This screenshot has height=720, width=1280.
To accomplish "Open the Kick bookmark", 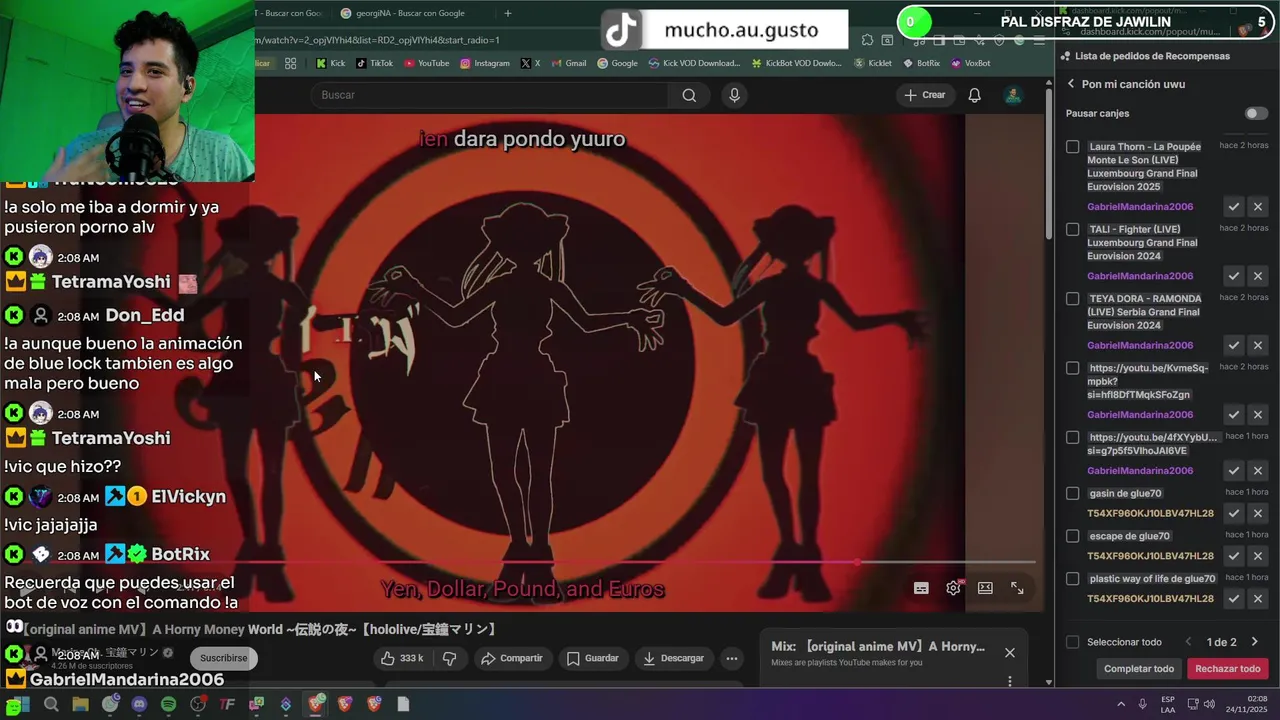I will coord(330,63).
